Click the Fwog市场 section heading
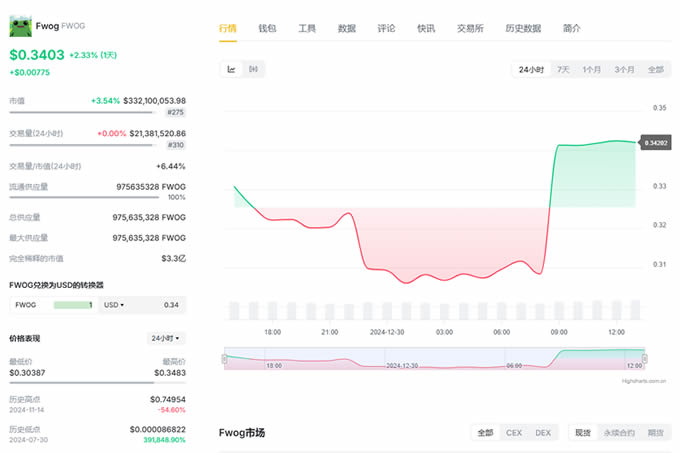 coord(242,433)
